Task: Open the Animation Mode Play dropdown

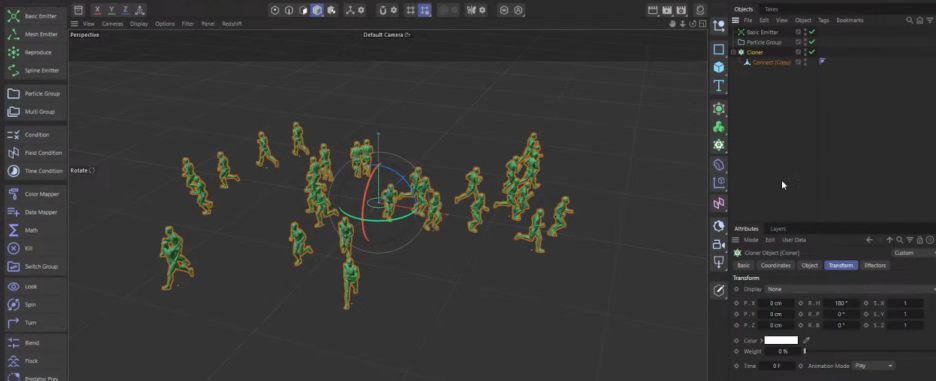Action: tap(874, 365)
